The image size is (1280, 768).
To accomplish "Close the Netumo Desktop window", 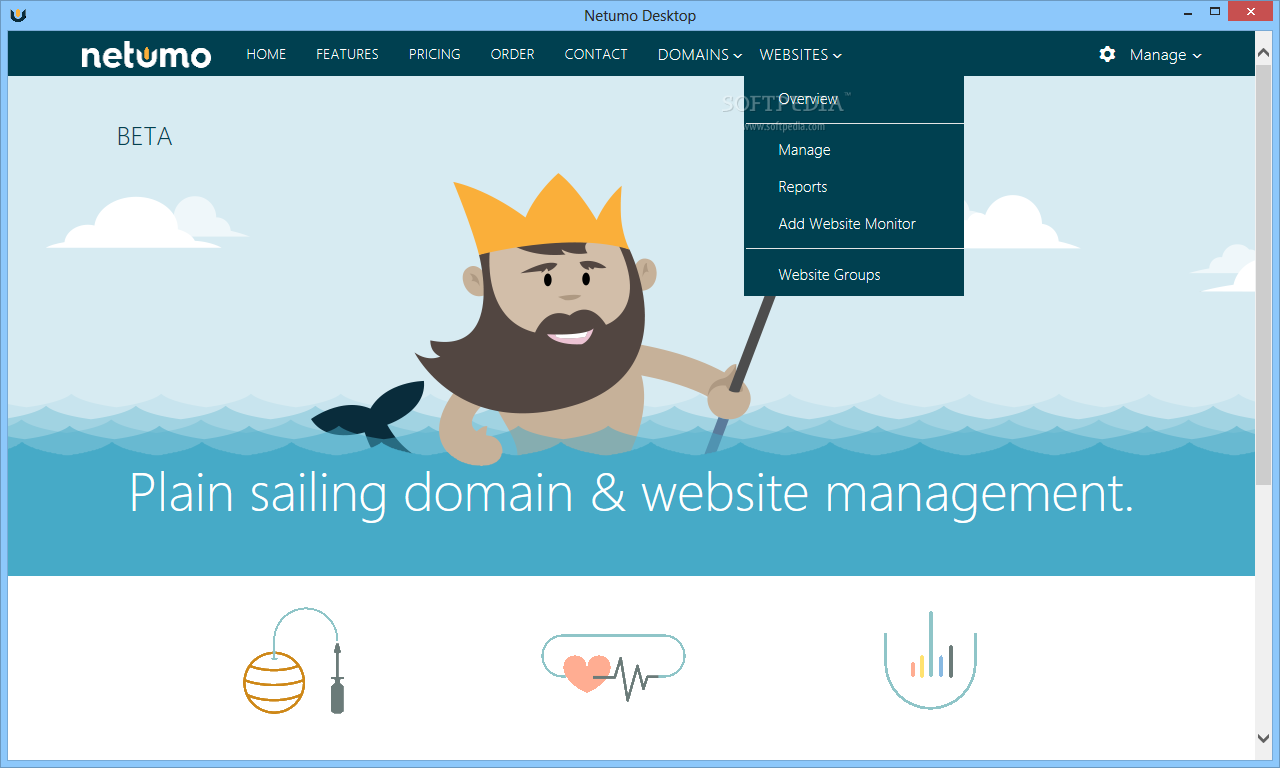I will click(x=1252, y=12).
